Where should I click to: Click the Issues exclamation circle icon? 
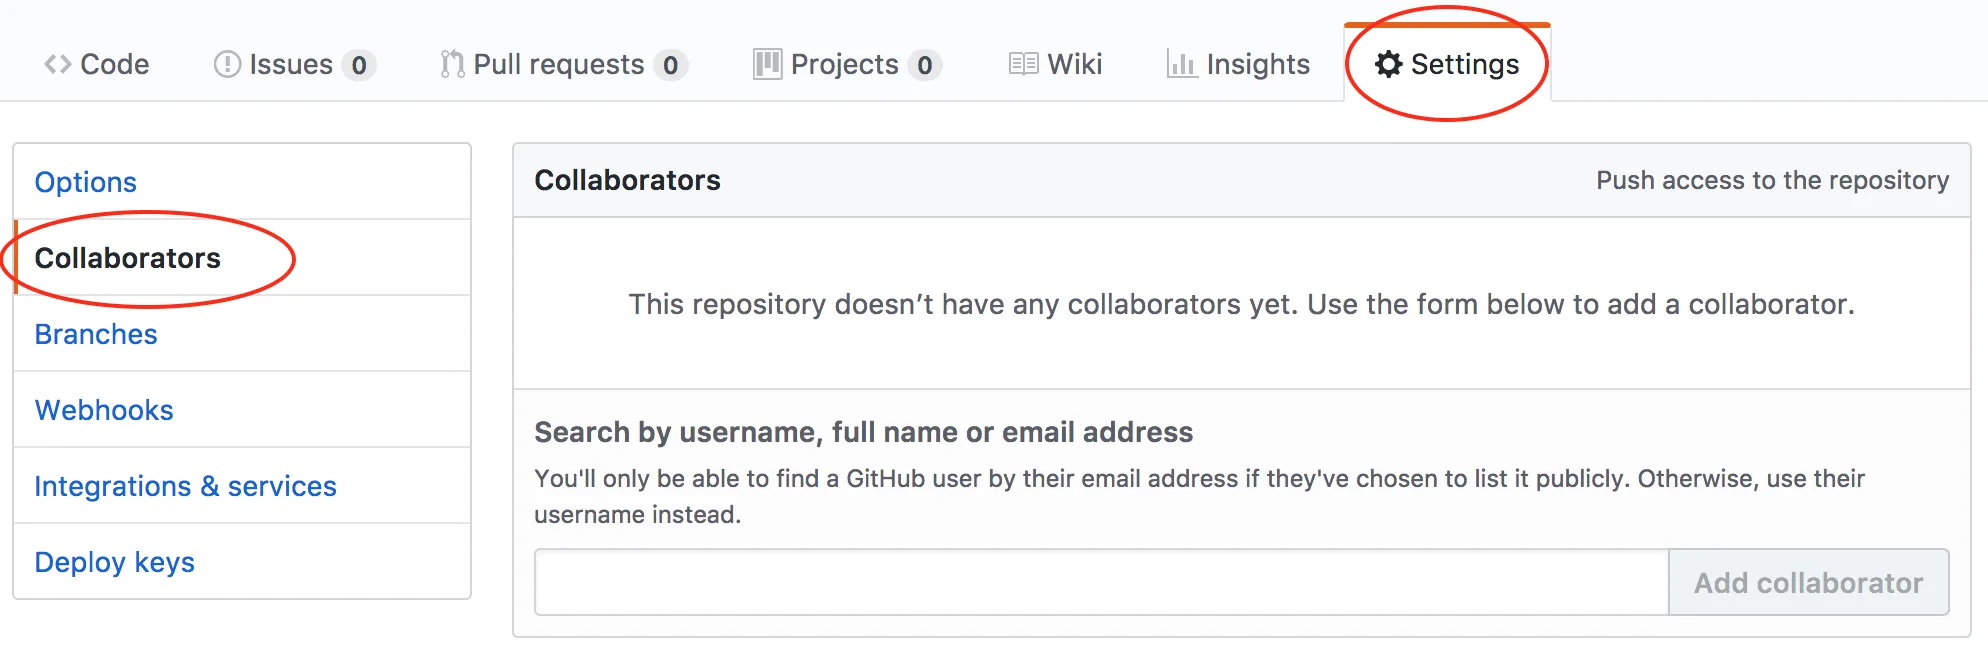point(227,65)
